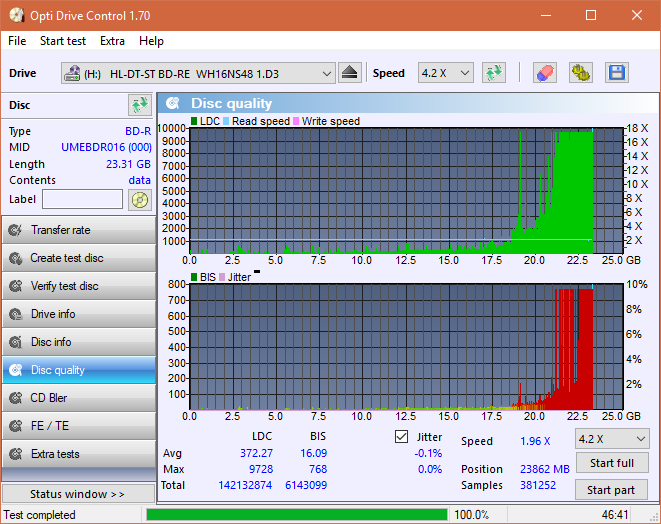Screen dimensions: 661x524
Task: Click the eject disc icon
Action: click(349, 73)
